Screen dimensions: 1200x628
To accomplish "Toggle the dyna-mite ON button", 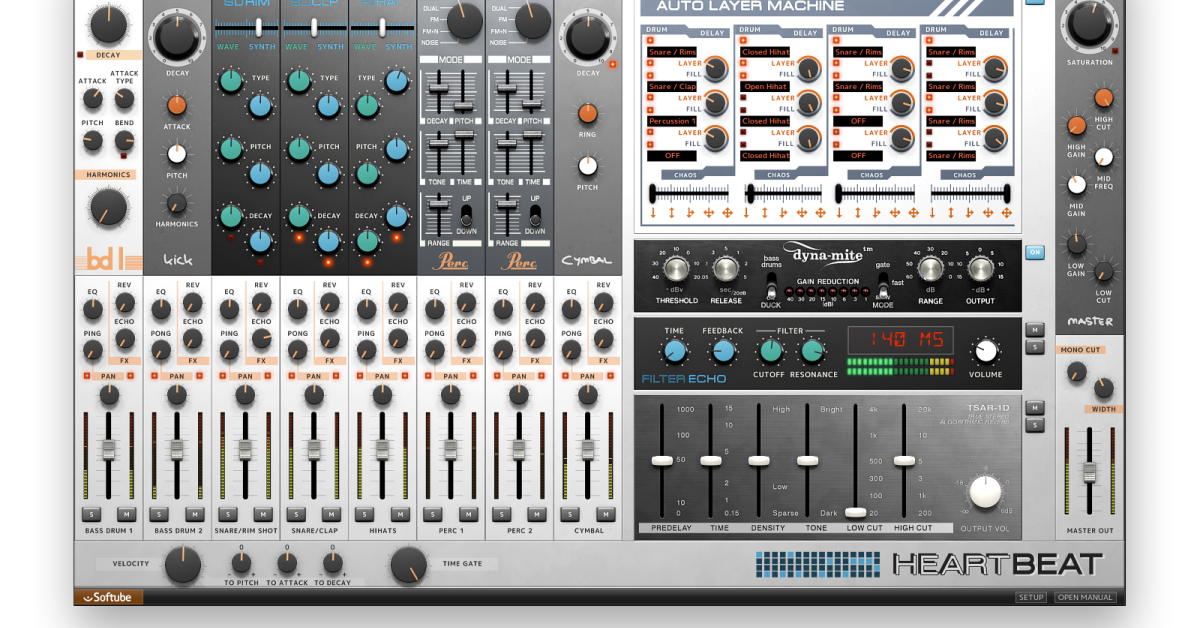I will [x=1034, y=252].
